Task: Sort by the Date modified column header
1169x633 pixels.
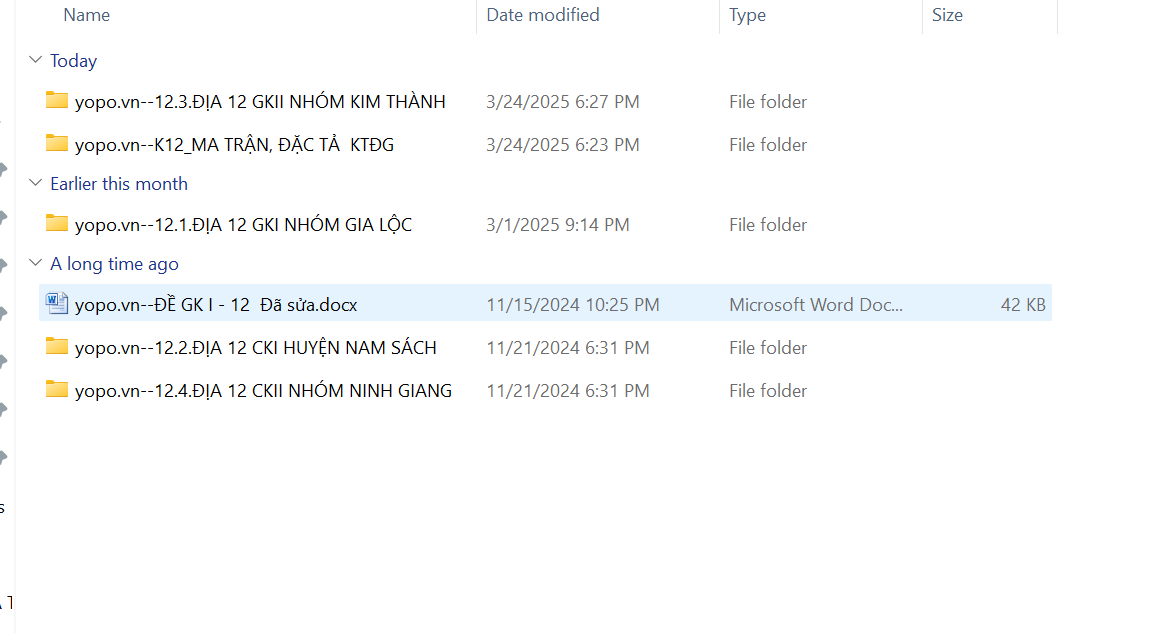Action: point(543,15)
